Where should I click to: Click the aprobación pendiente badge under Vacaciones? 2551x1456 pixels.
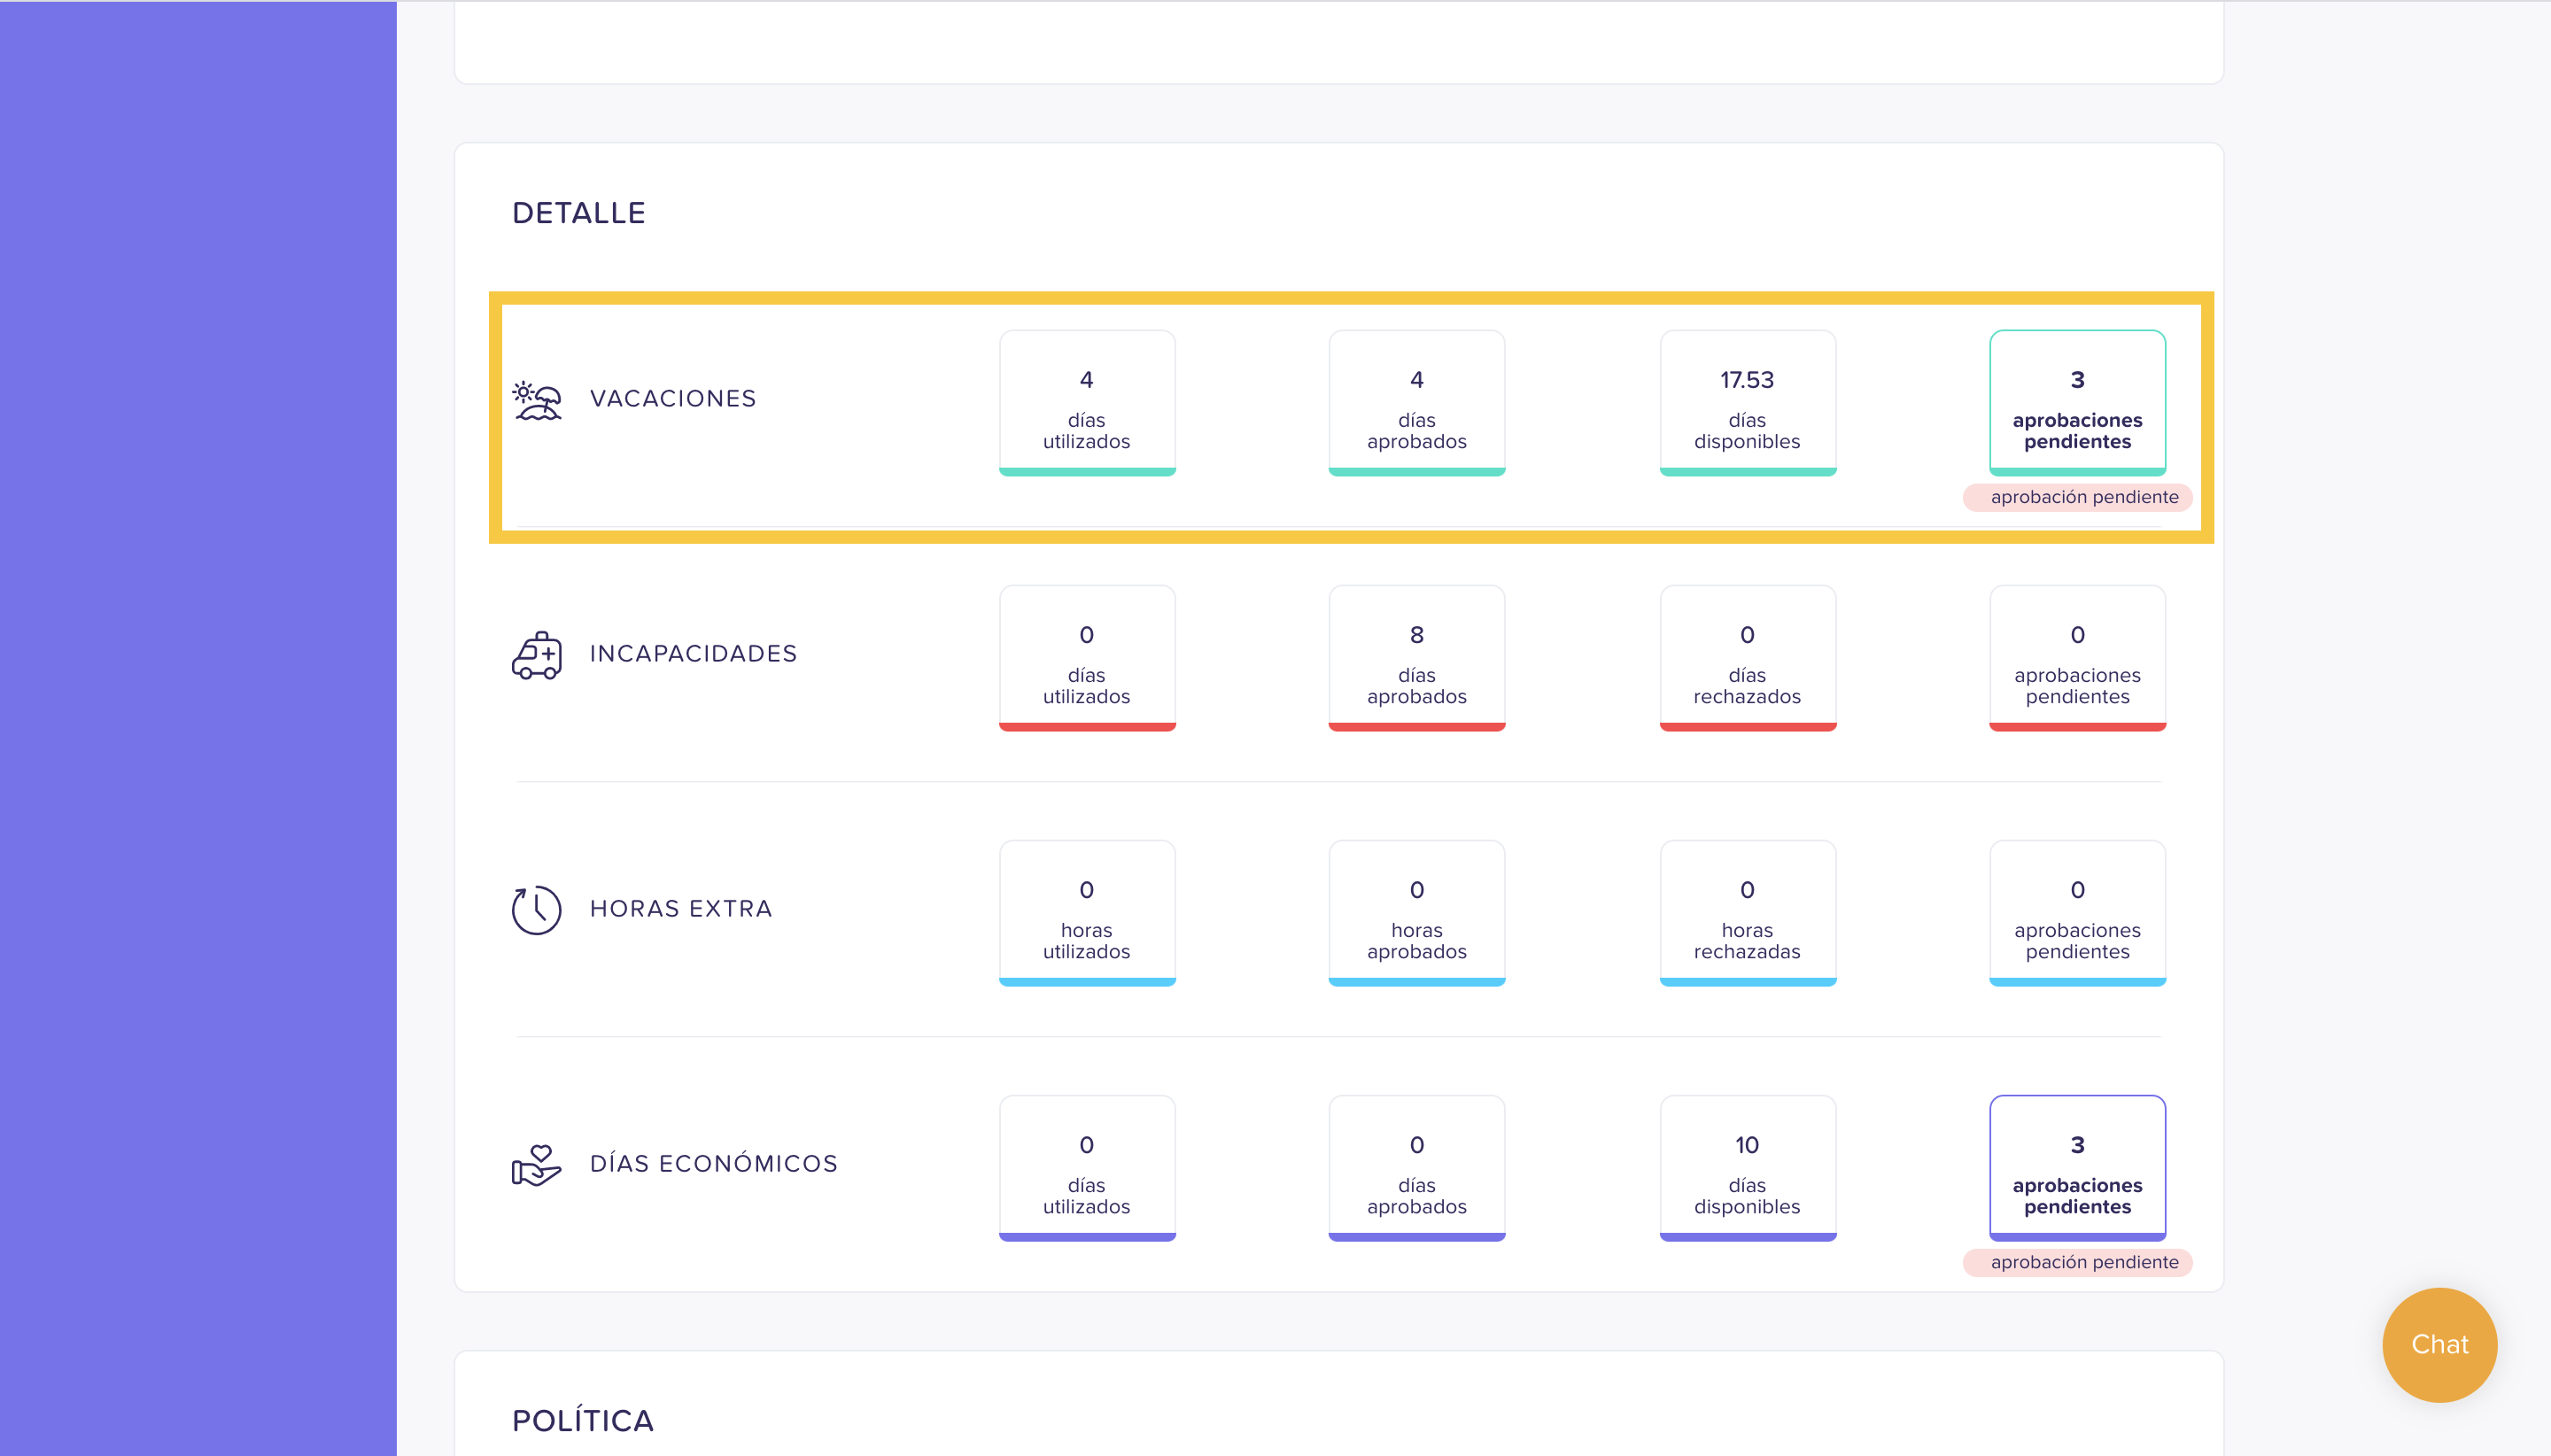[x=2077, y=497]
